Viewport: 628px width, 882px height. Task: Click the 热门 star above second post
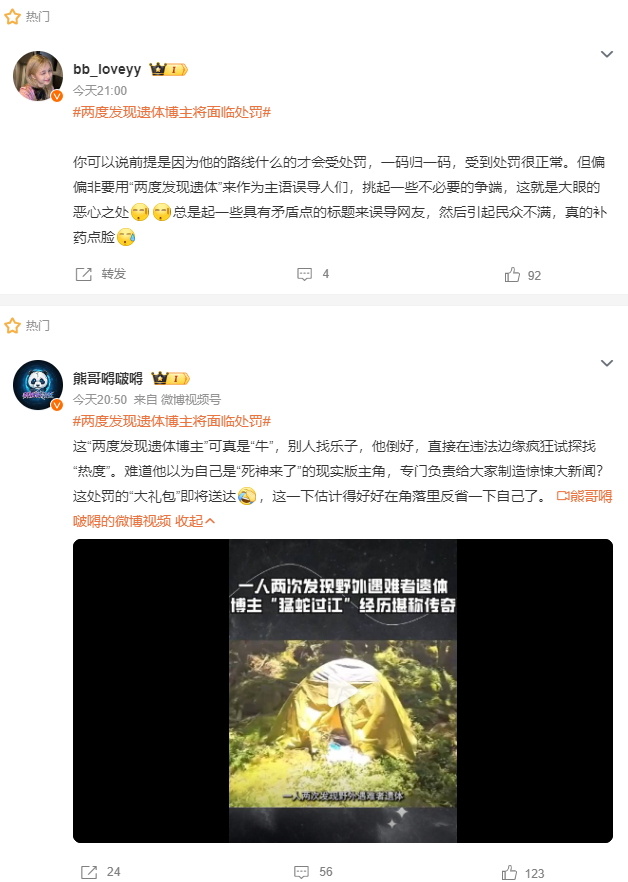point(12,326)
